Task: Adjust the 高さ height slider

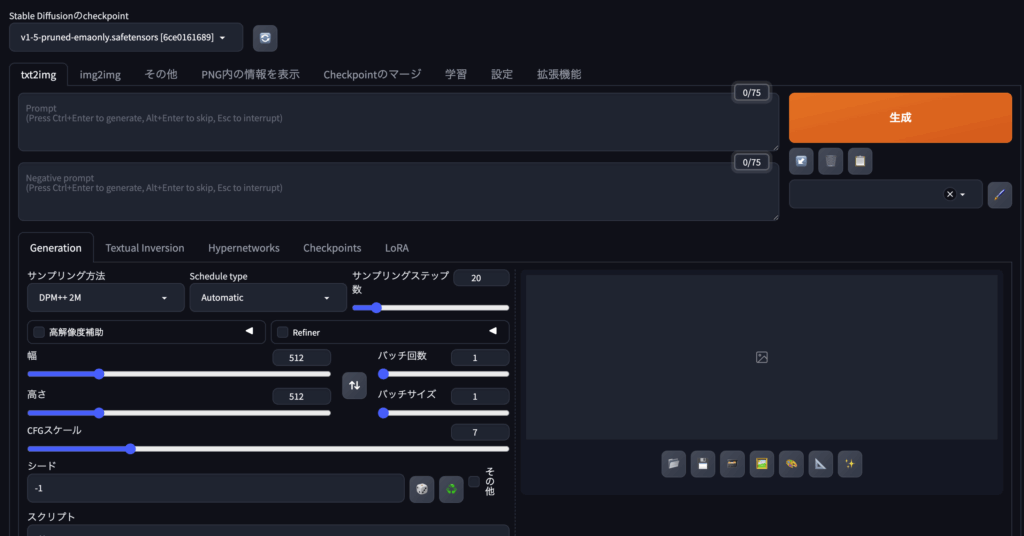Action: click(179, 413)
